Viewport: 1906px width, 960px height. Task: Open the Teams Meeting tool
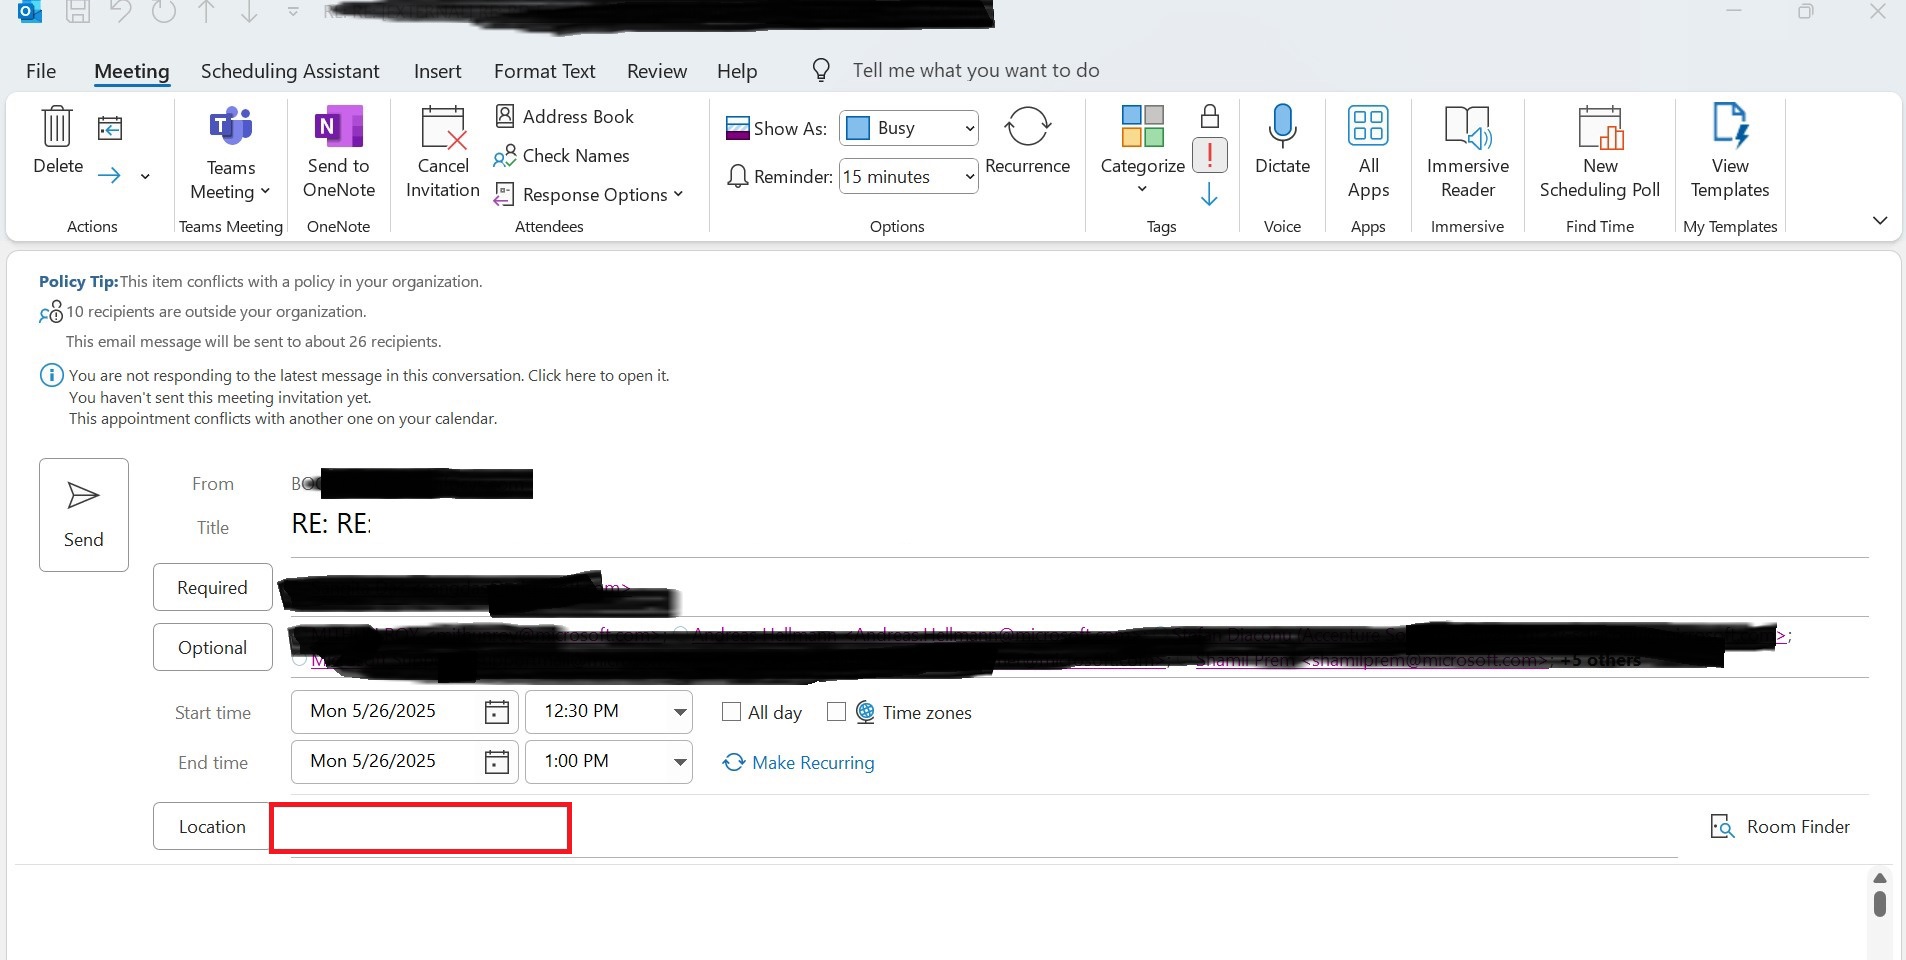229,152
